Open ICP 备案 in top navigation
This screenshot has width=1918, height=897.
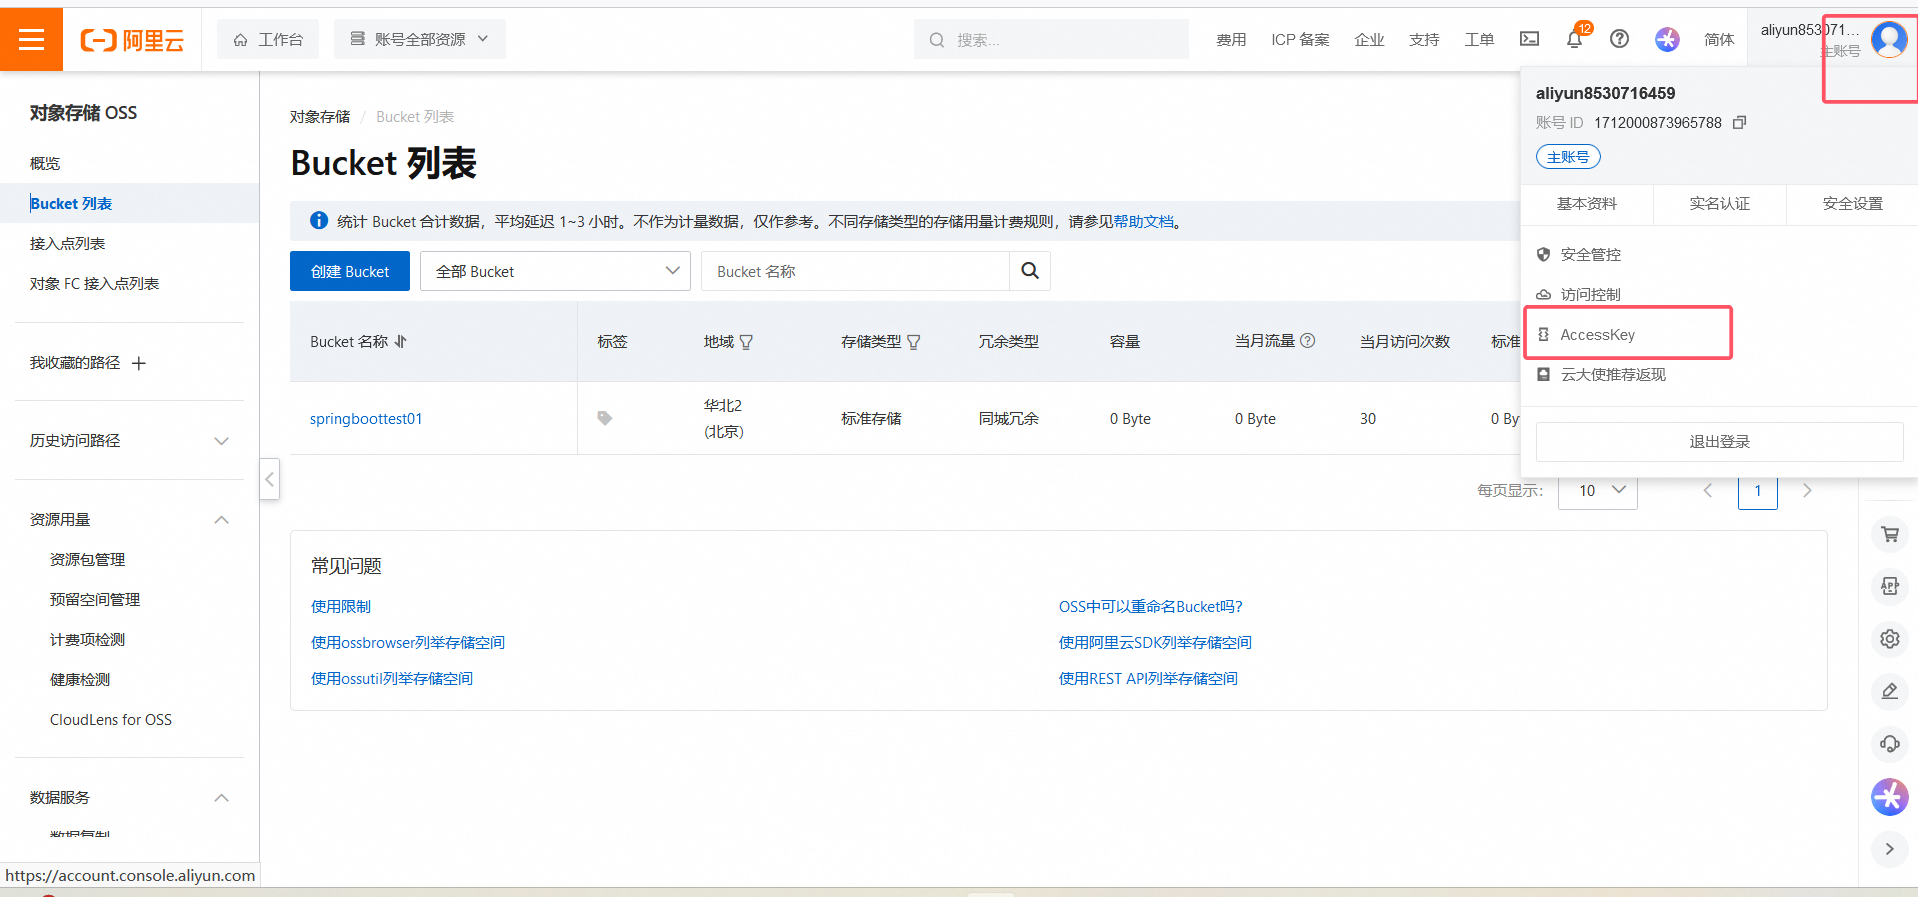pyautogui.click(x=1300, y=39)
